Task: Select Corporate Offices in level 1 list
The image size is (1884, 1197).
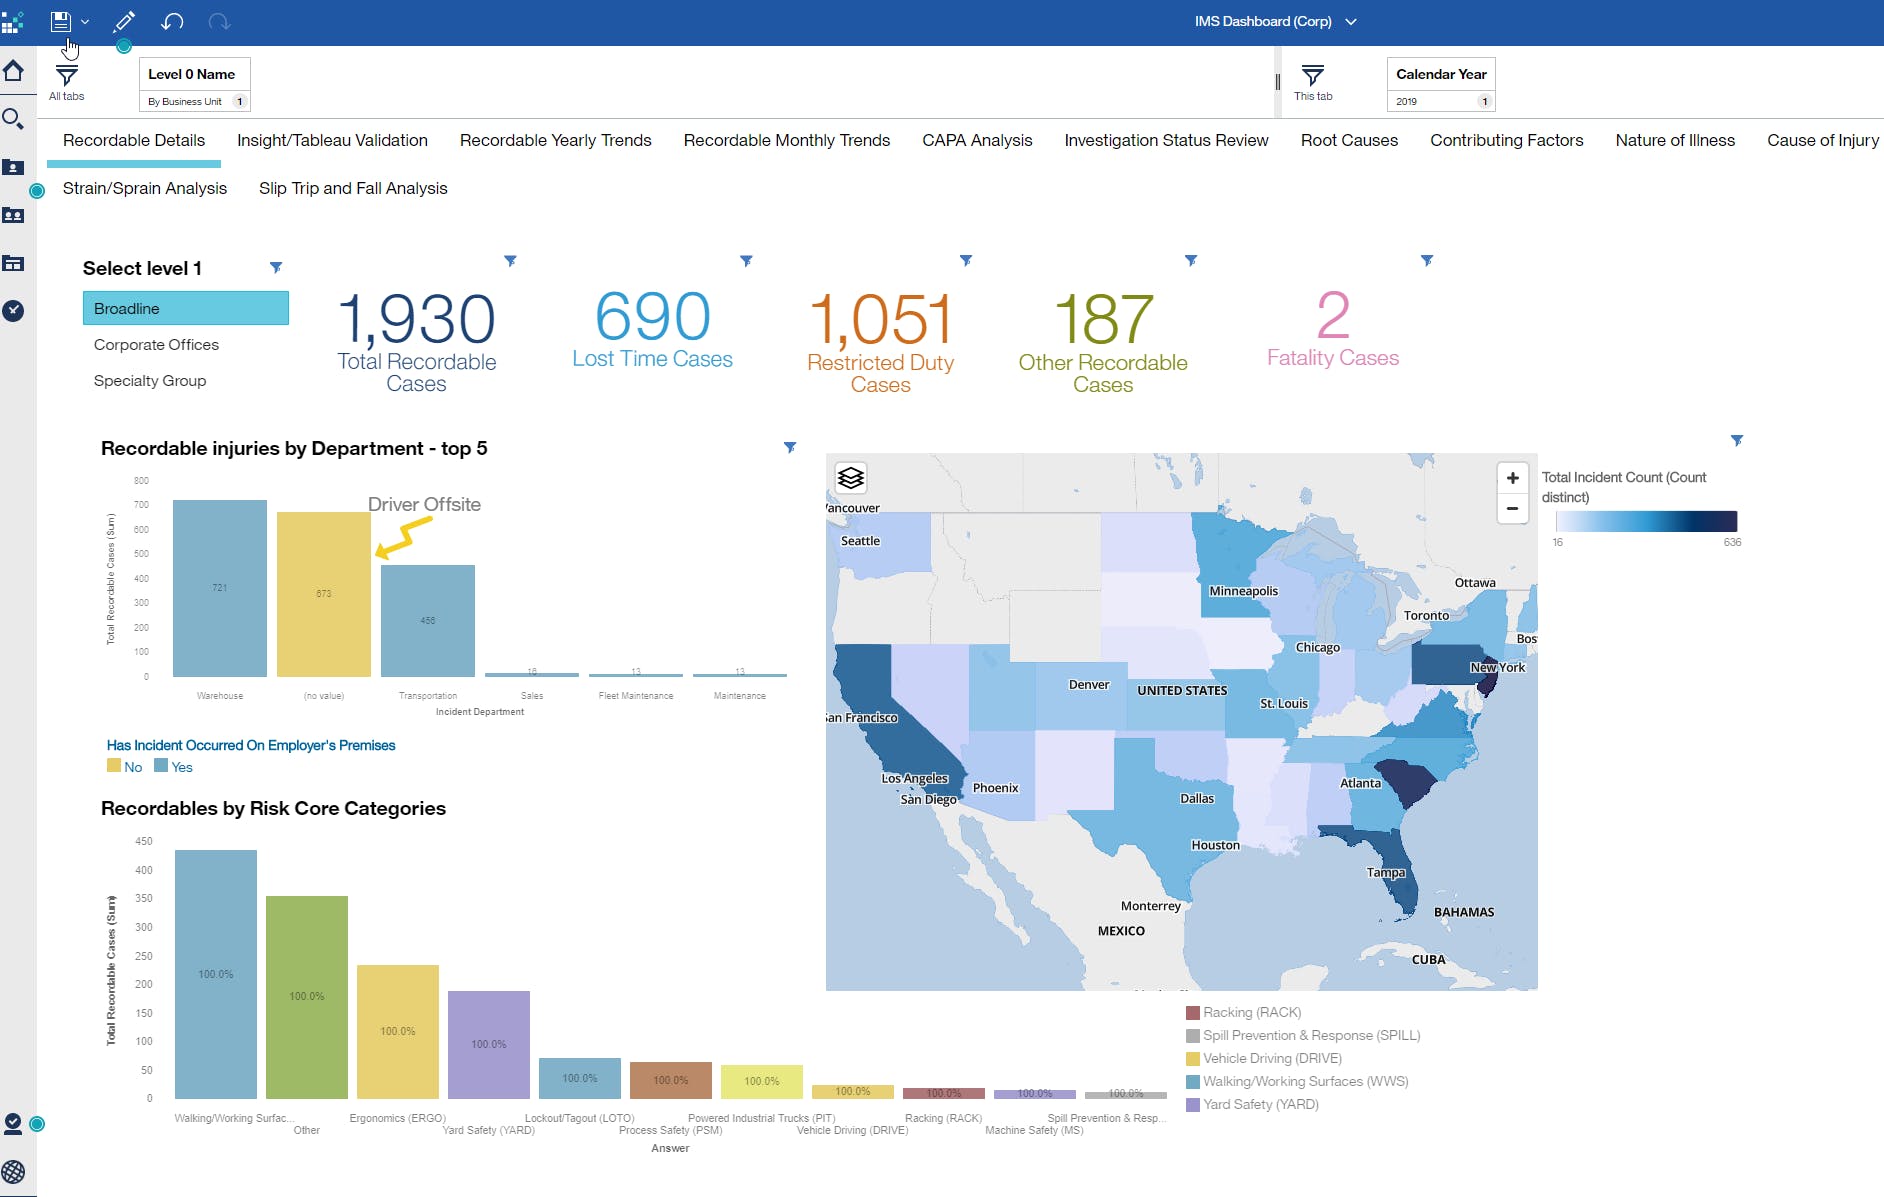Action: point(156,344)
